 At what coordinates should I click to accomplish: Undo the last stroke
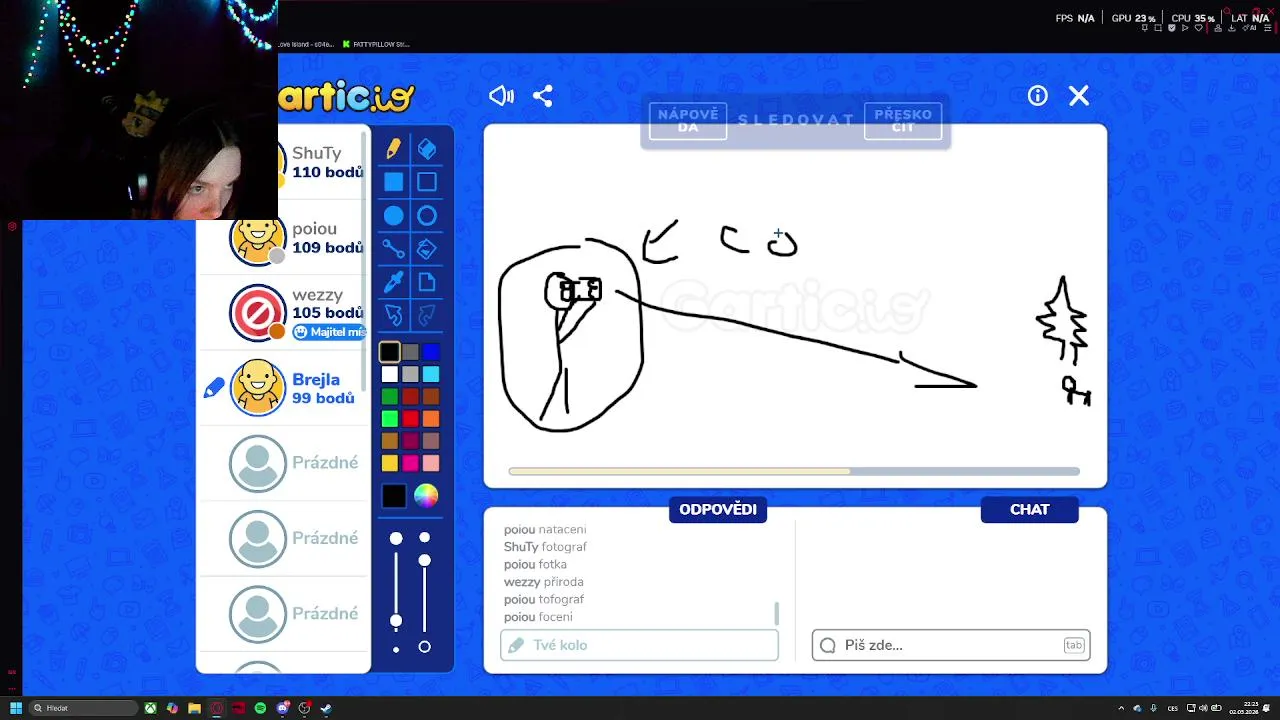click(394, 316)
